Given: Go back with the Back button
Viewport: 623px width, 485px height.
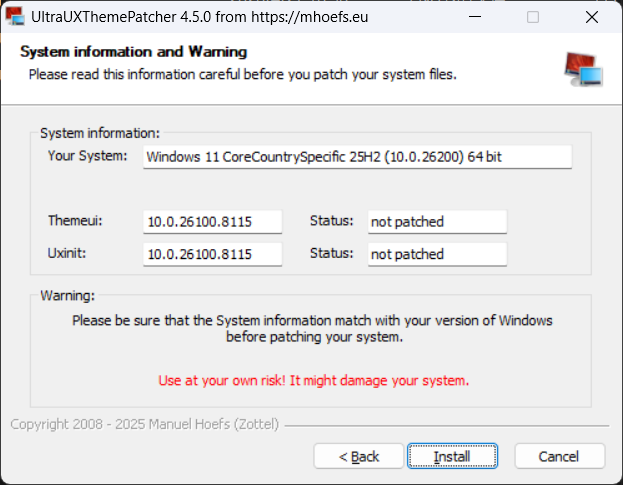Looking at the screenshot, I should click(x=359, y=456).
